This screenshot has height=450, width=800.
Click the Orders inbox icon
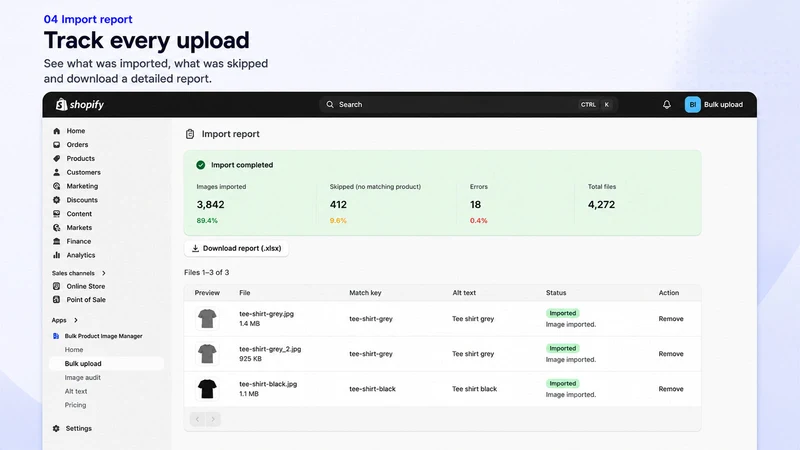pyautogui.click(x=57, y=145)
